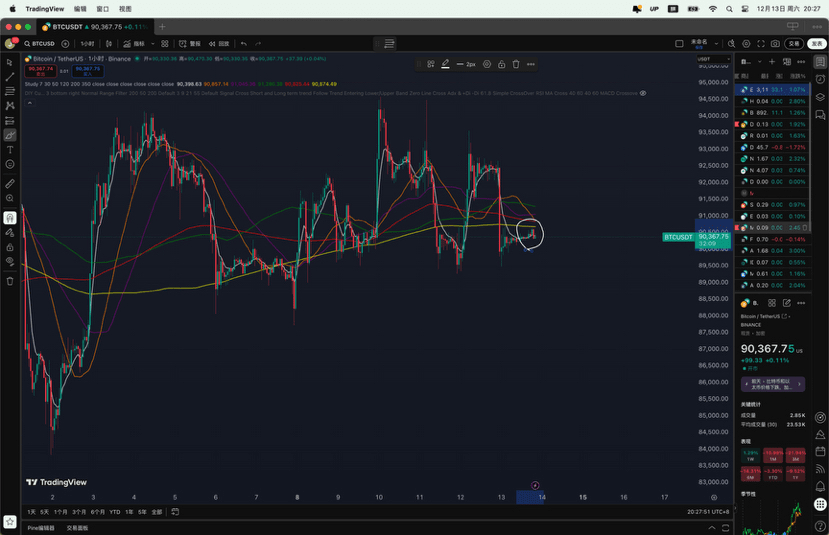Expand the indicators favorites dropdown arrow
This screenshot has height=535, width=829.
(x=153, y=44)
